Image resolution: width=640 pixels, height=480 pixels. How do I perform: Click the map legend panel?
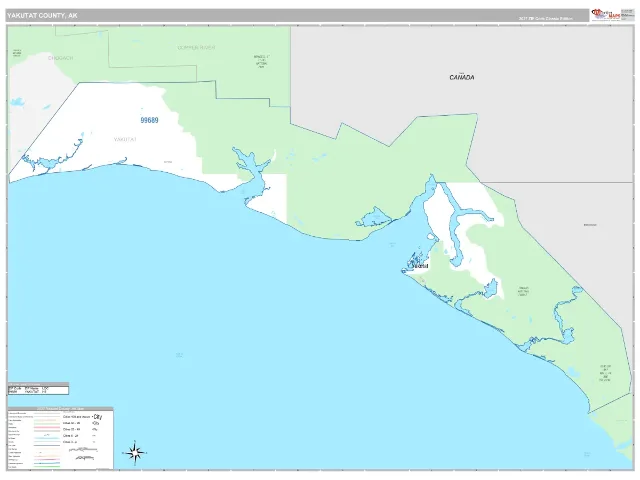(x=60, y=438)
